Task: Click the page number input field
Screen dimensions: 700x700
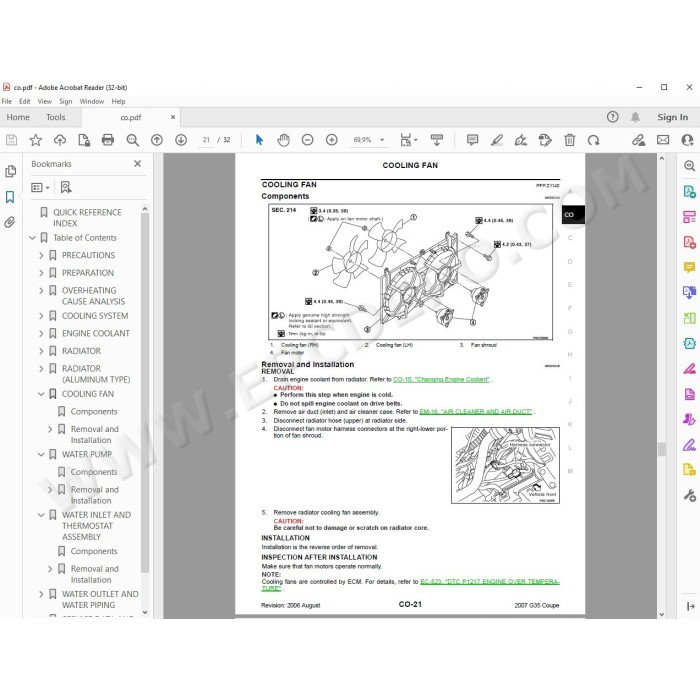Action: coord(206,140)
